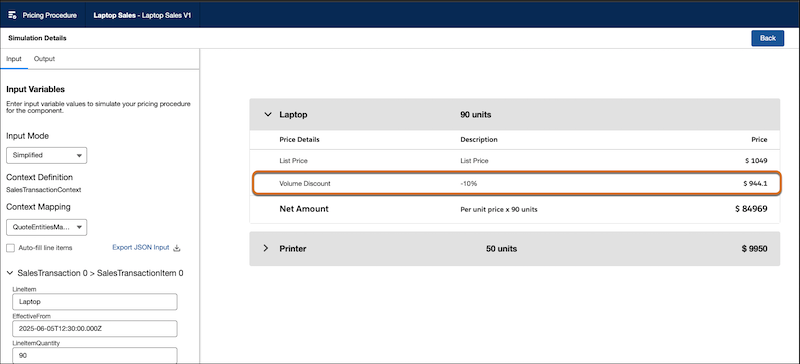Switch to the Output tab

[44, 59]
